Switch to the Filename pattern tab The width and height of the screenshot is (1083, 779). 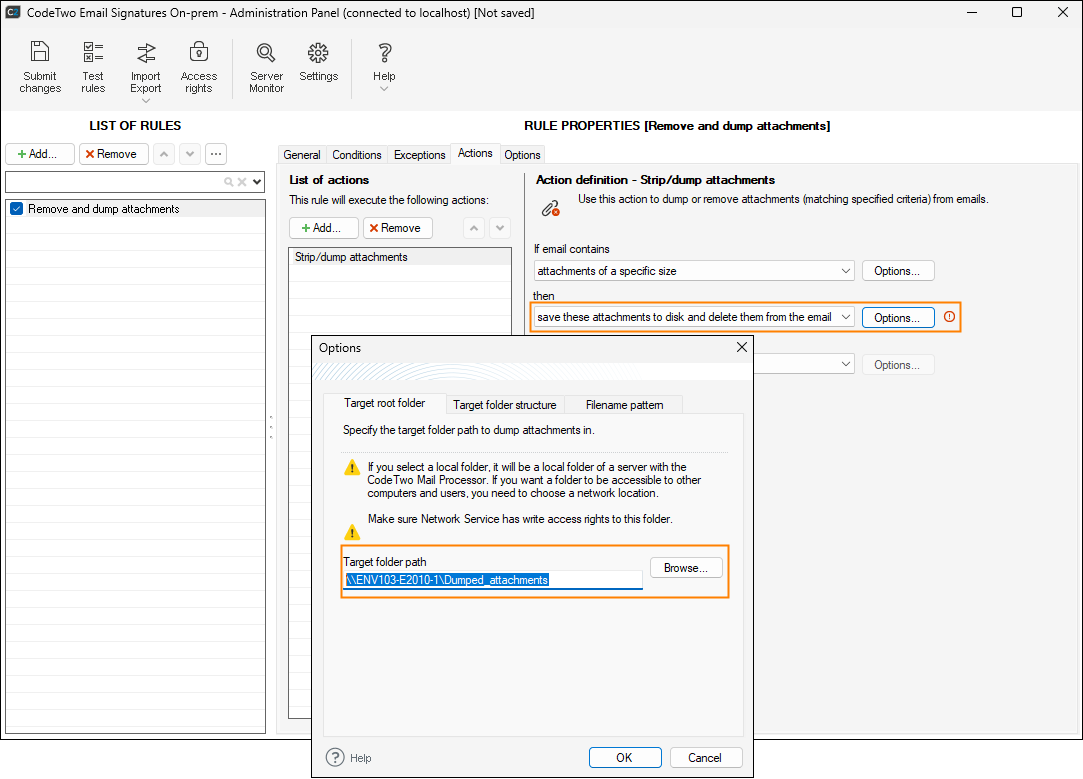point(624,405)
